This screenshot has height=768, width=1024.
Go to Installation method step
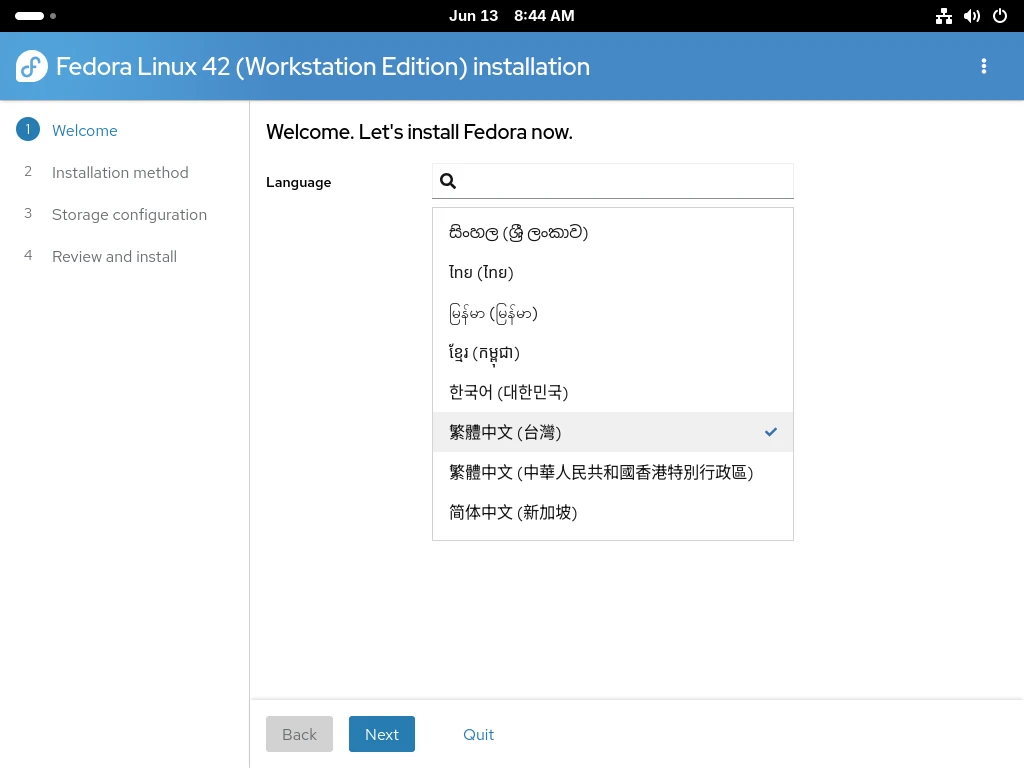tap(120, 172)
